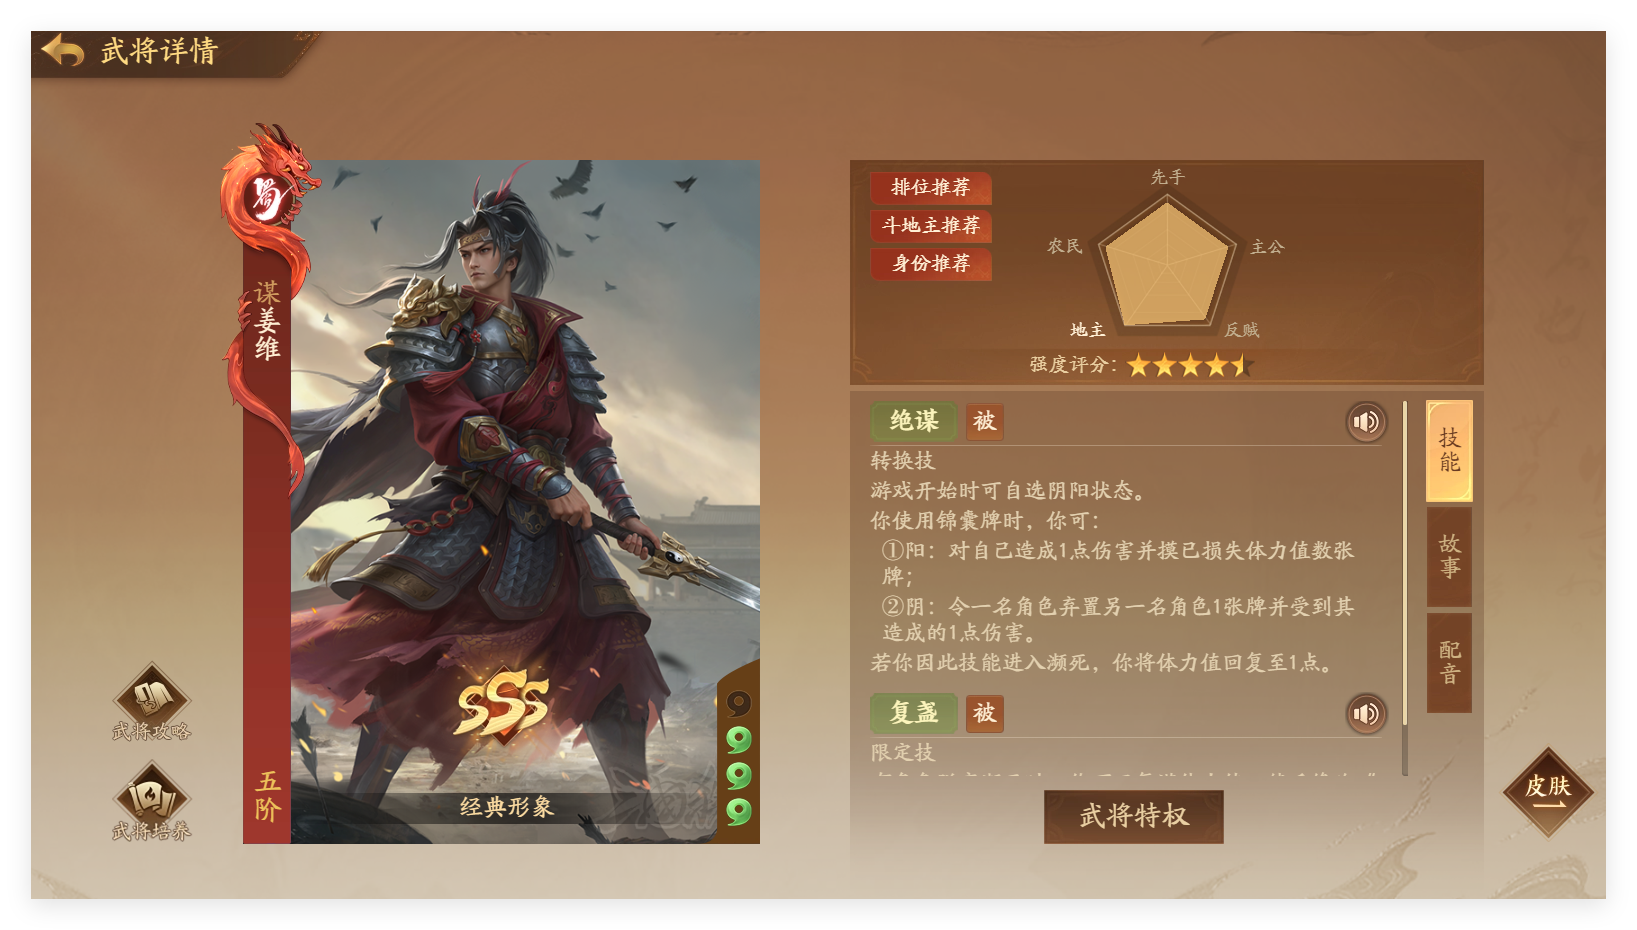Switch to the 配音 voice tab

click(x=1449, y=663)
